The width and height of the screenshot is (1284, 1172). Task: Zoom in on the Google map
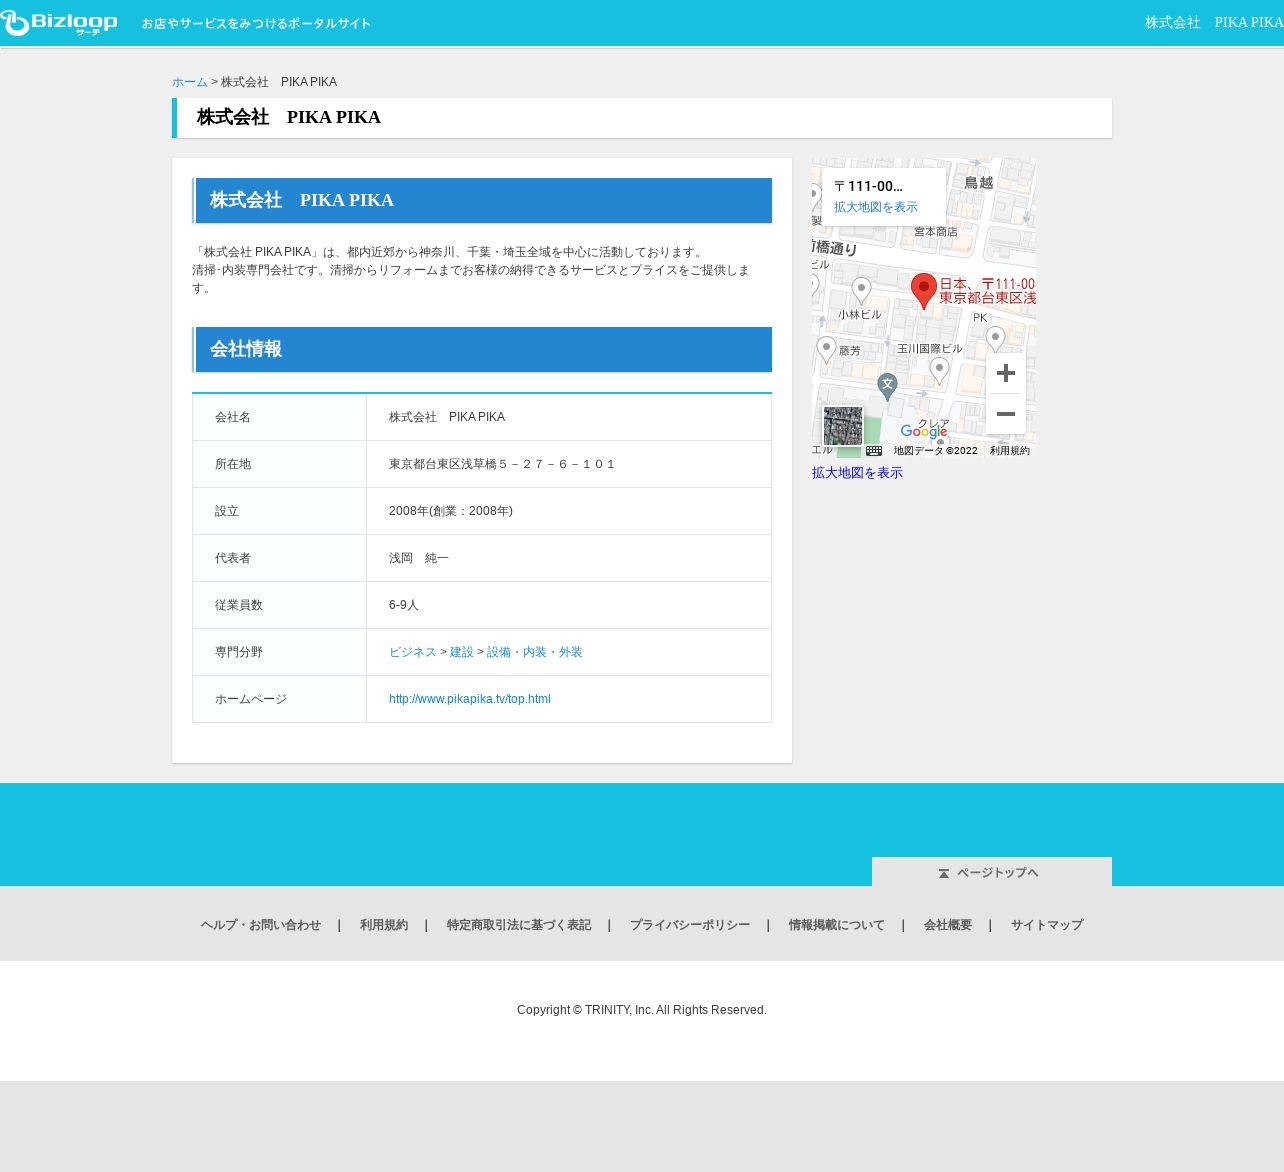click(1006, 373)
